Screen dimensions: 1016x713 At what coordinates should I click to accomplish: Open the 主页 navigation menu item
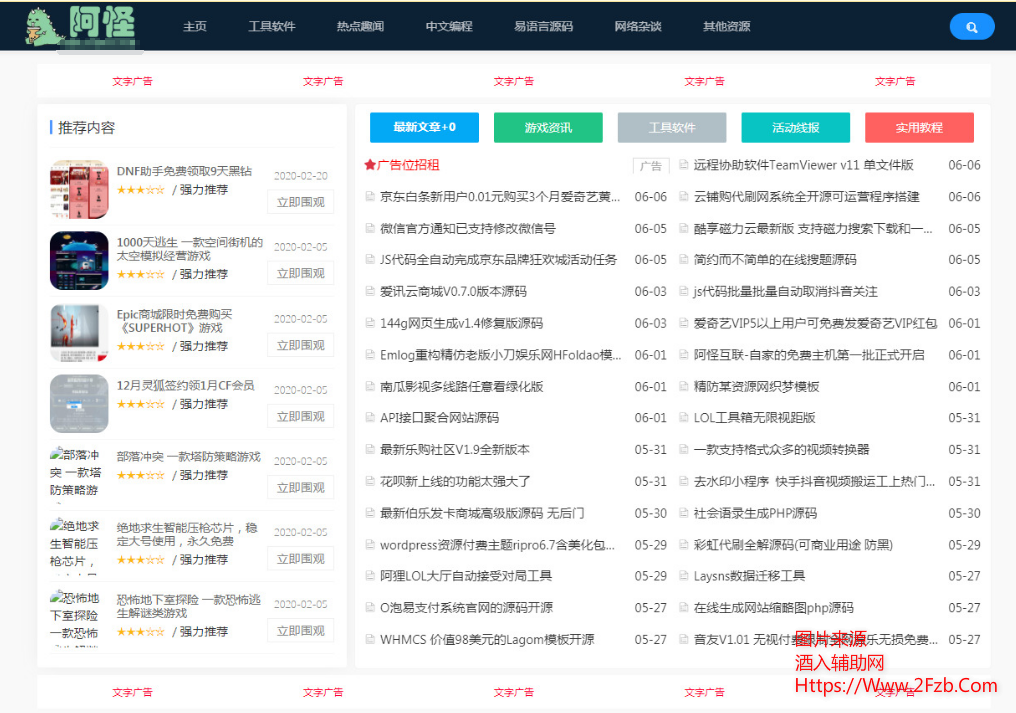pos(195,27)
